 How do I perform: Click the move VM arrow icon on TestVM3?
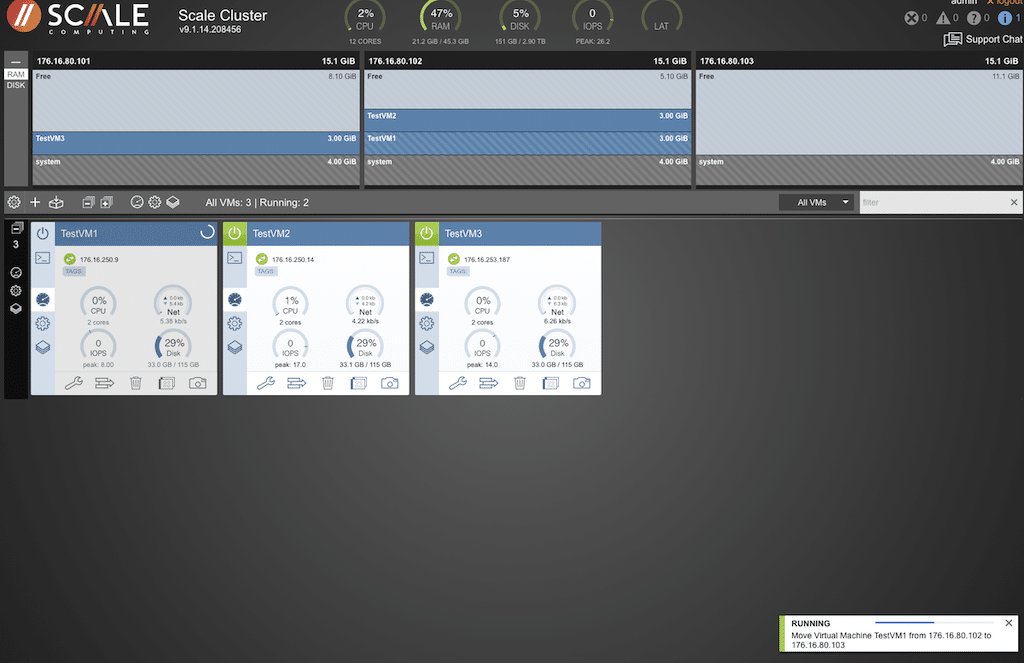[x=488, y=383]
